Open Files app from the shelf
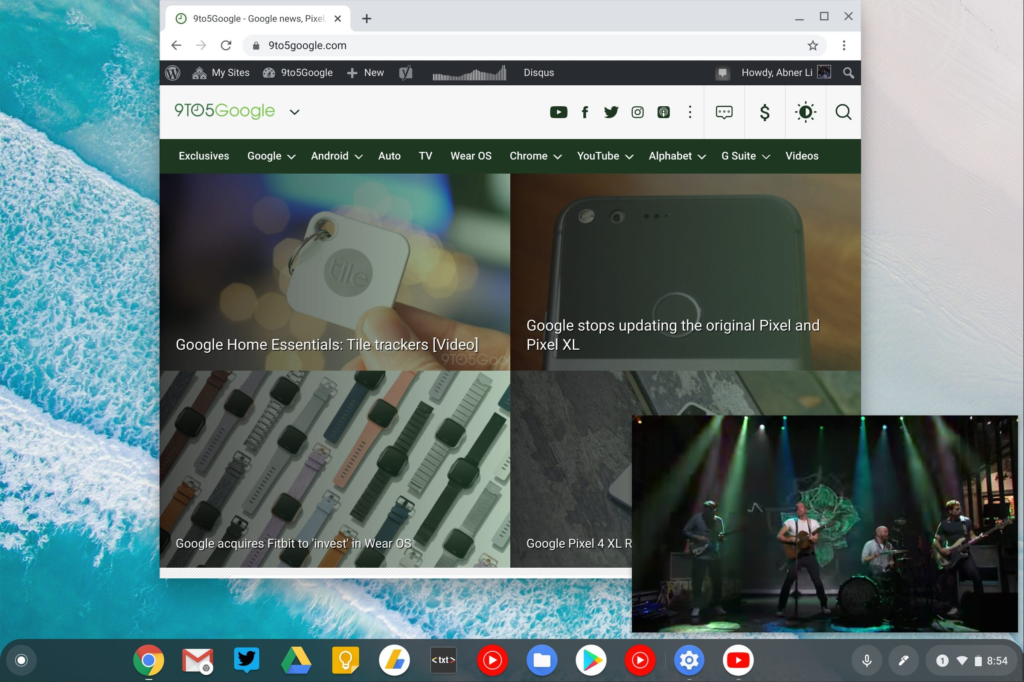Image resolution: width=1024 pixels, height=682 pixels. tap(541, 660)
